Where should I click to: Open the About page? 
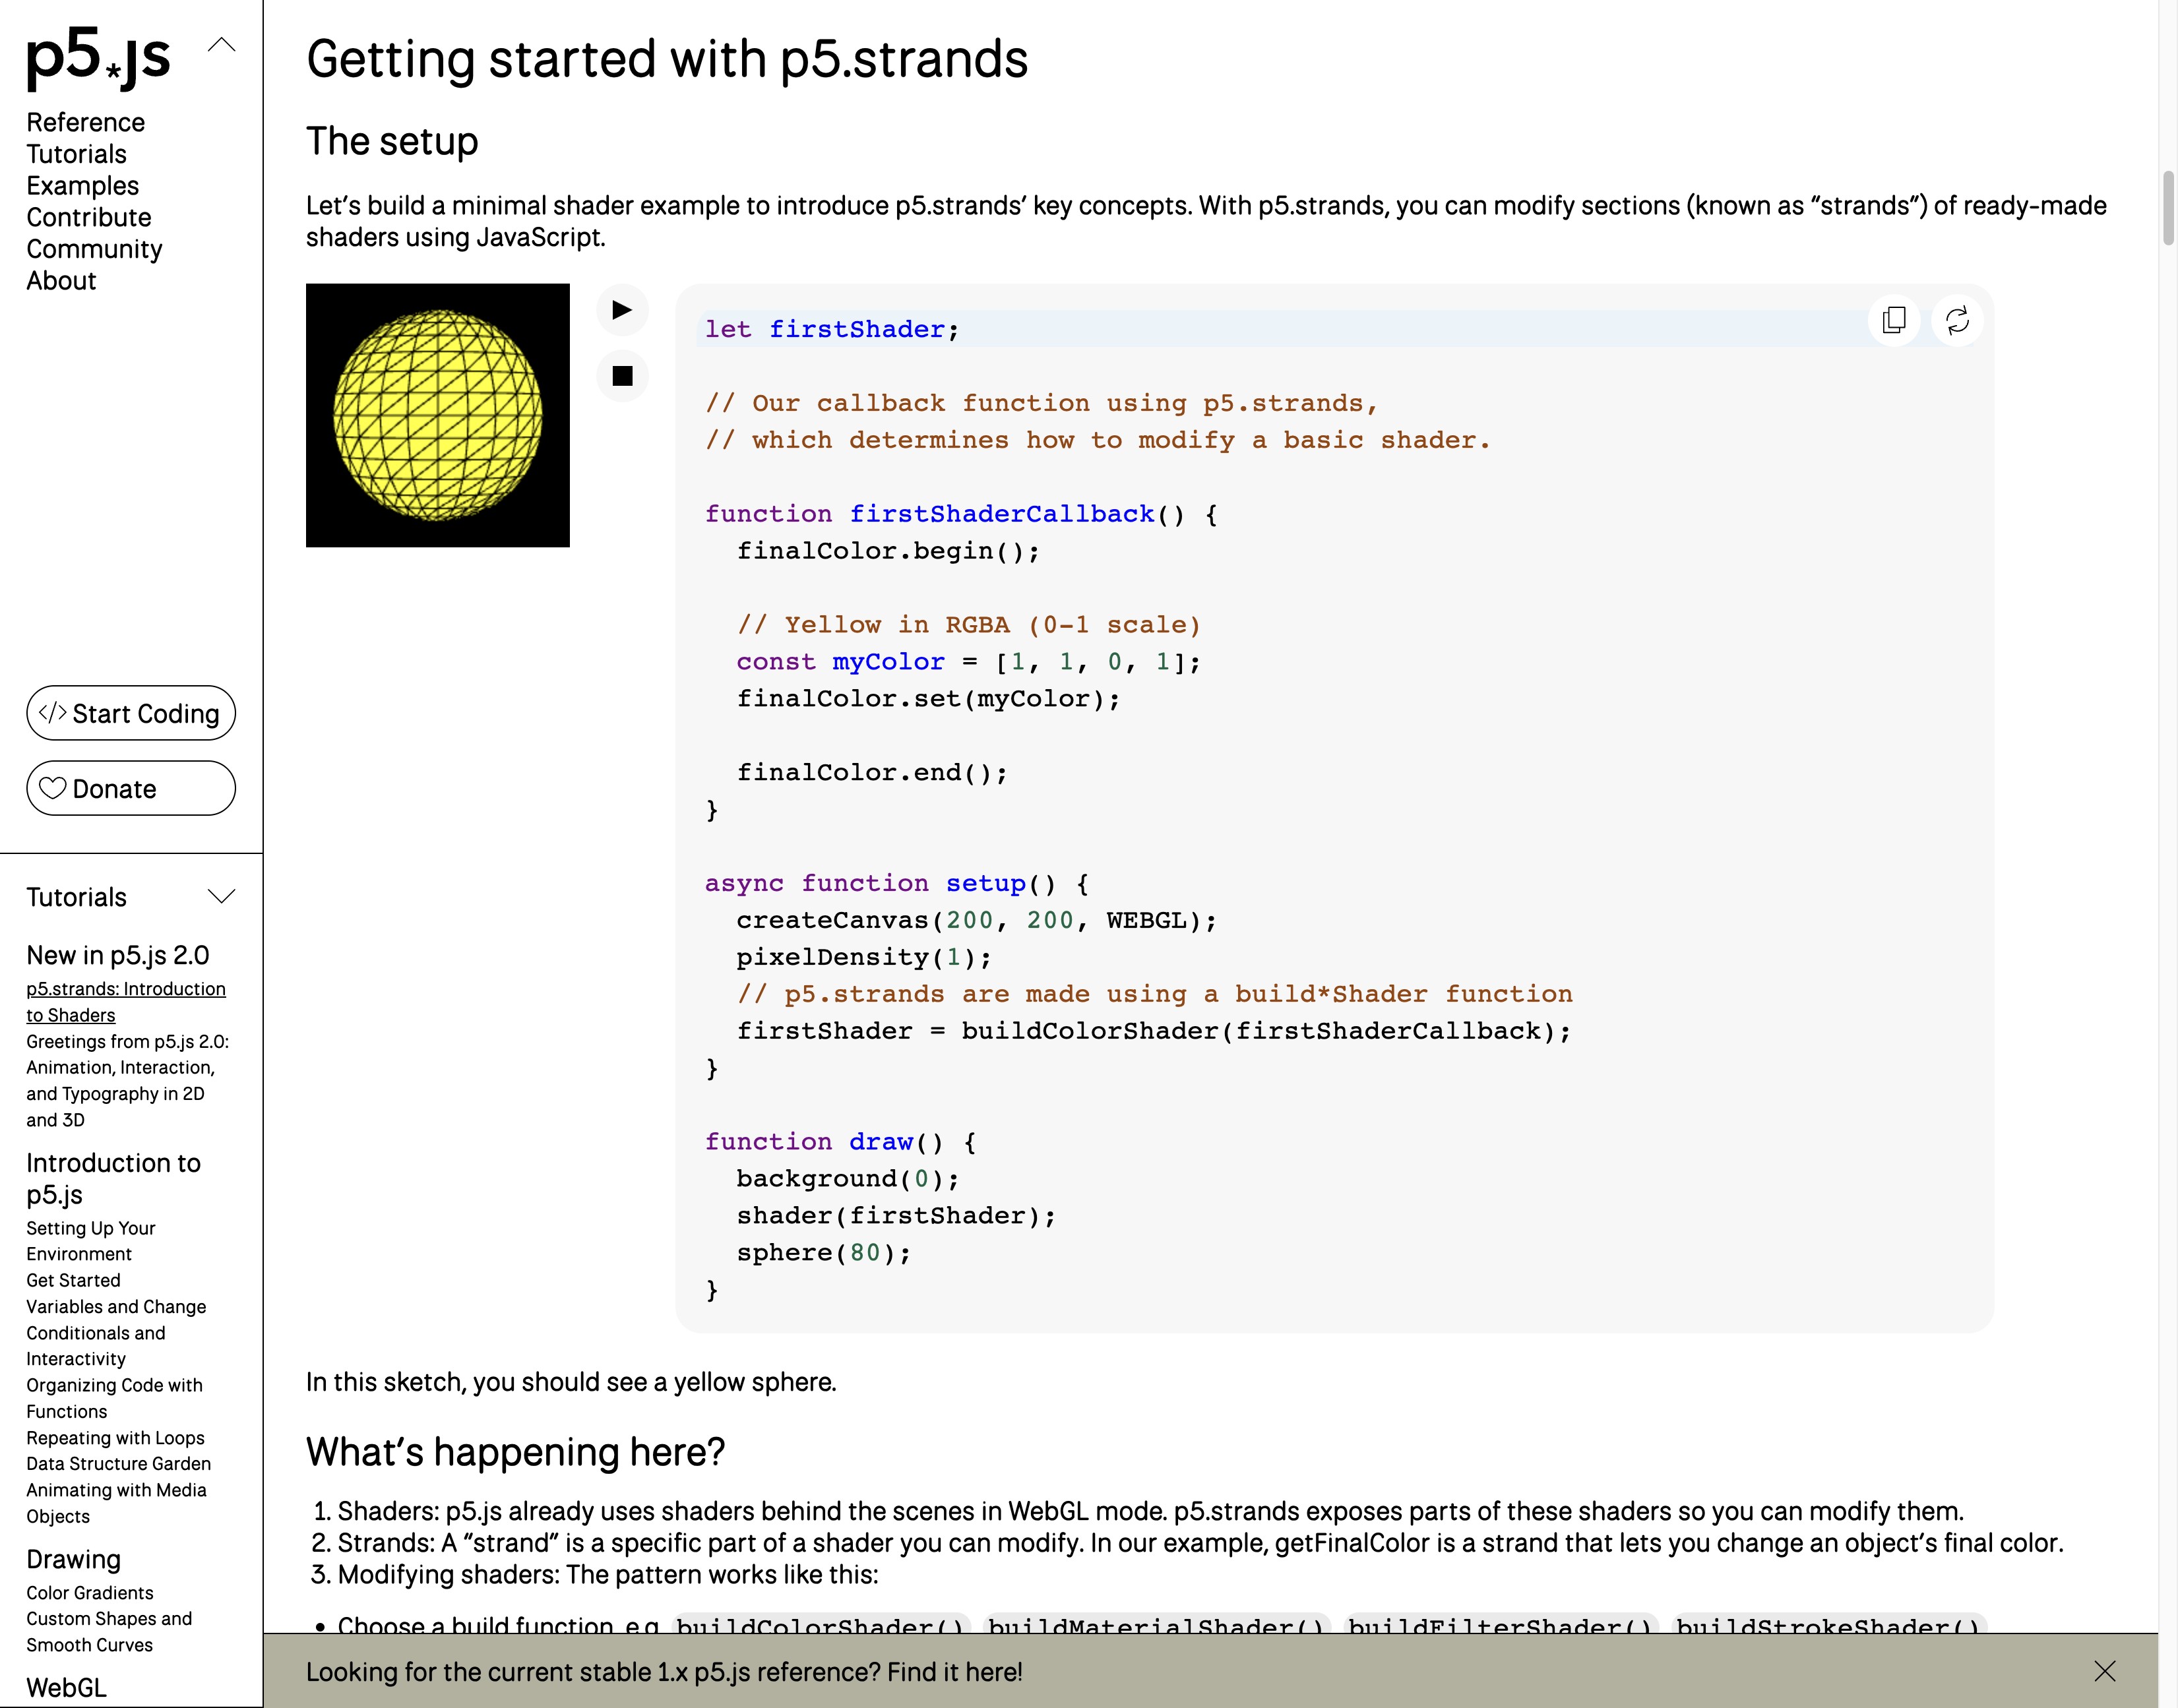pos(61,281)
